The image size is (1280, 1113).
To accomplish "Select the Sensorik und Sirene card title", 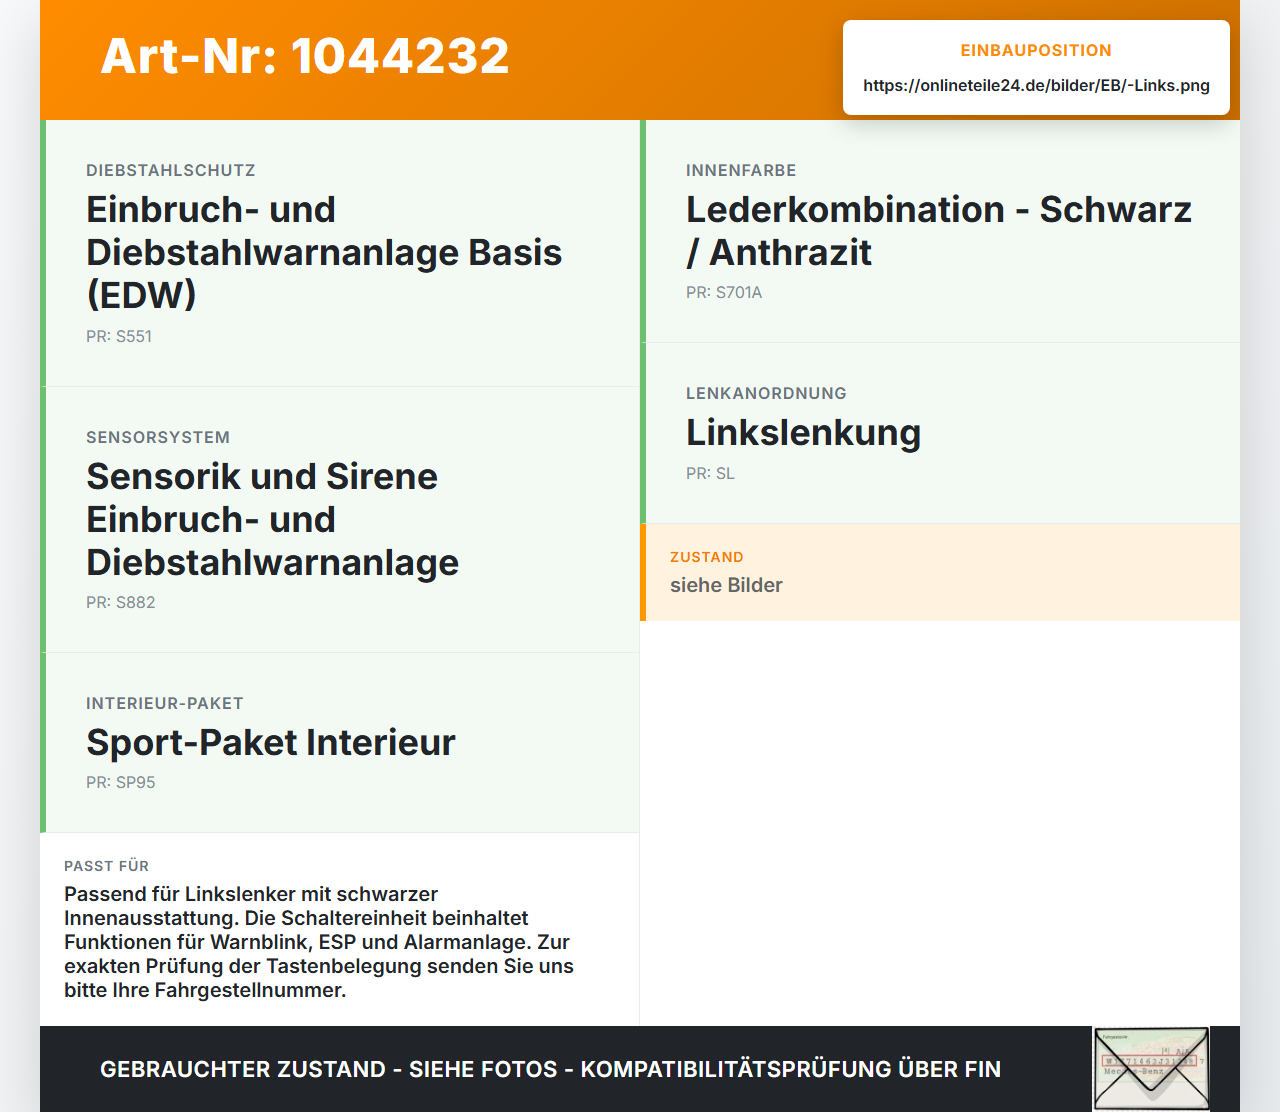I will click(272, 520).
